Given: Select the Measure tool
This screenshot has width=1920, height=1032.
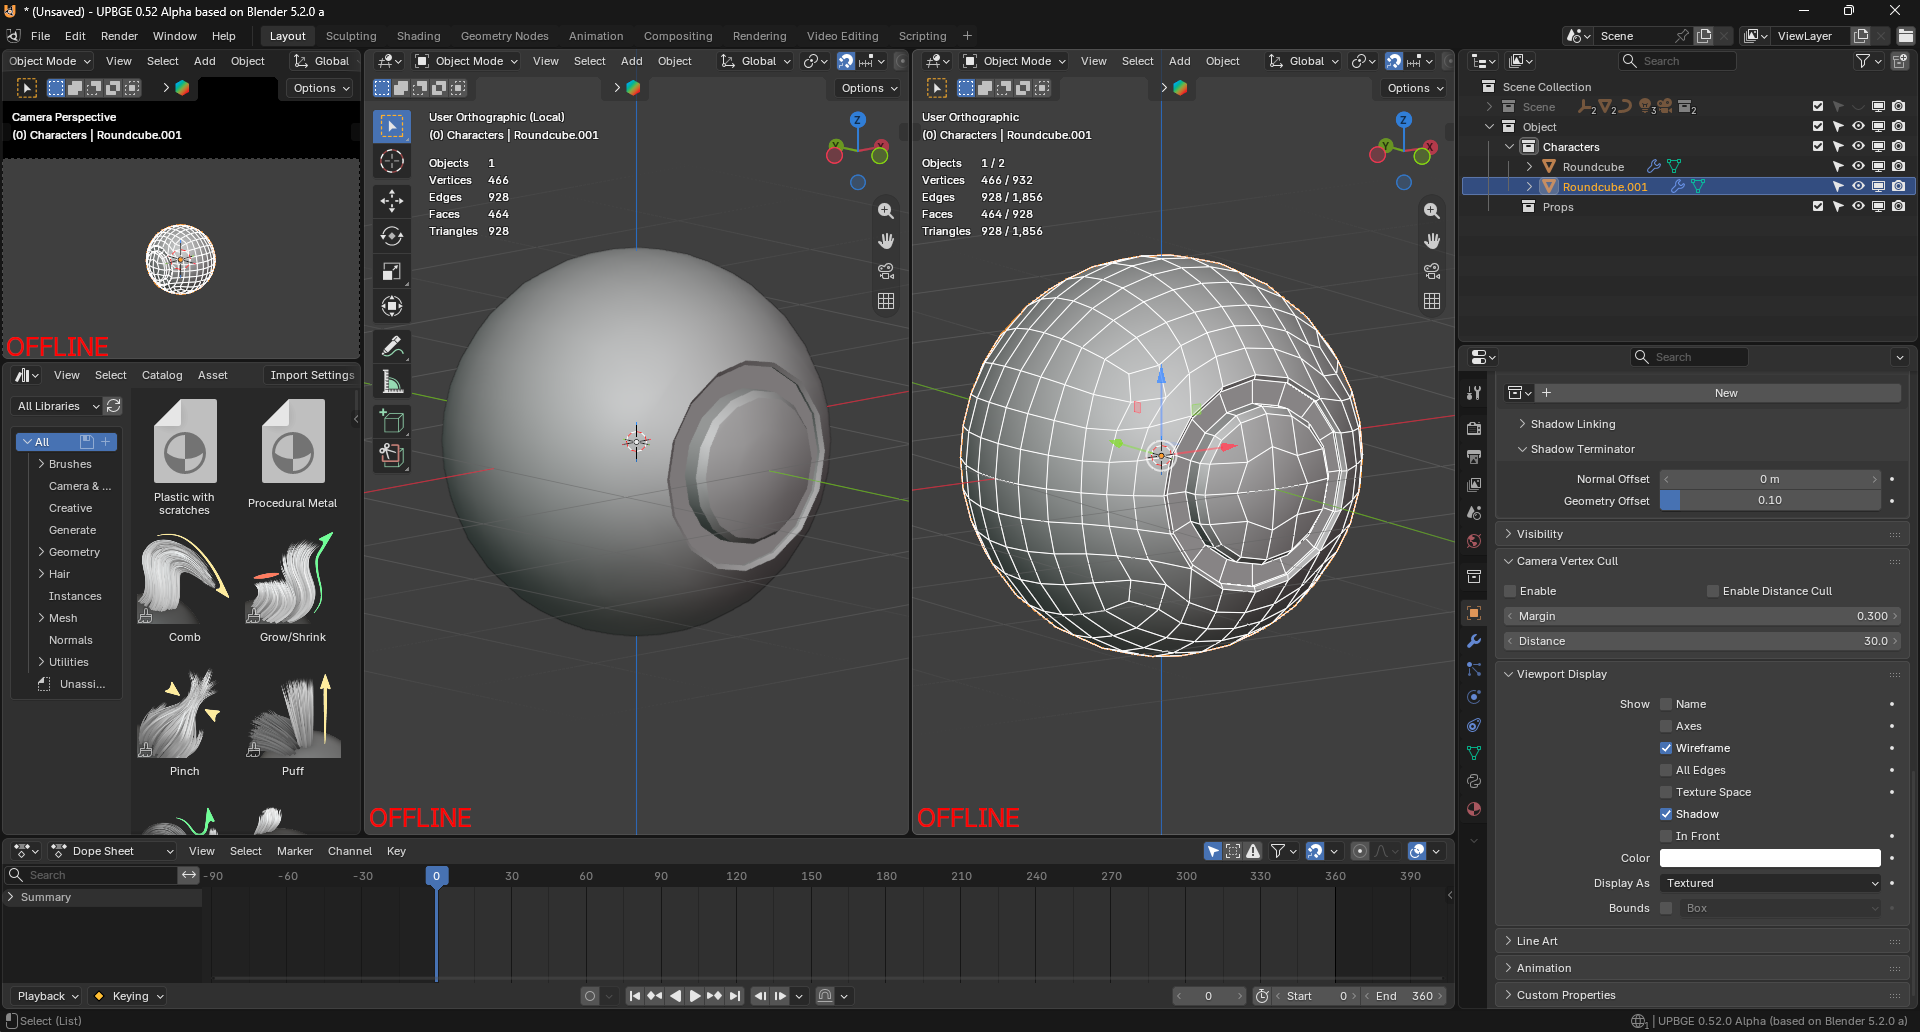Looking at the screenshot, I should click(x=392, y=382).
